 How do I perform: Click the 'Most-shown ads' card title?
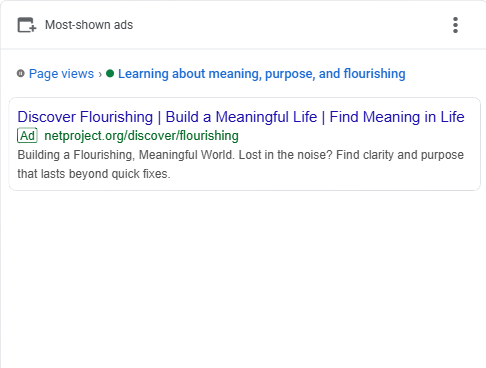pyautogui.click(x=89, y=25)
